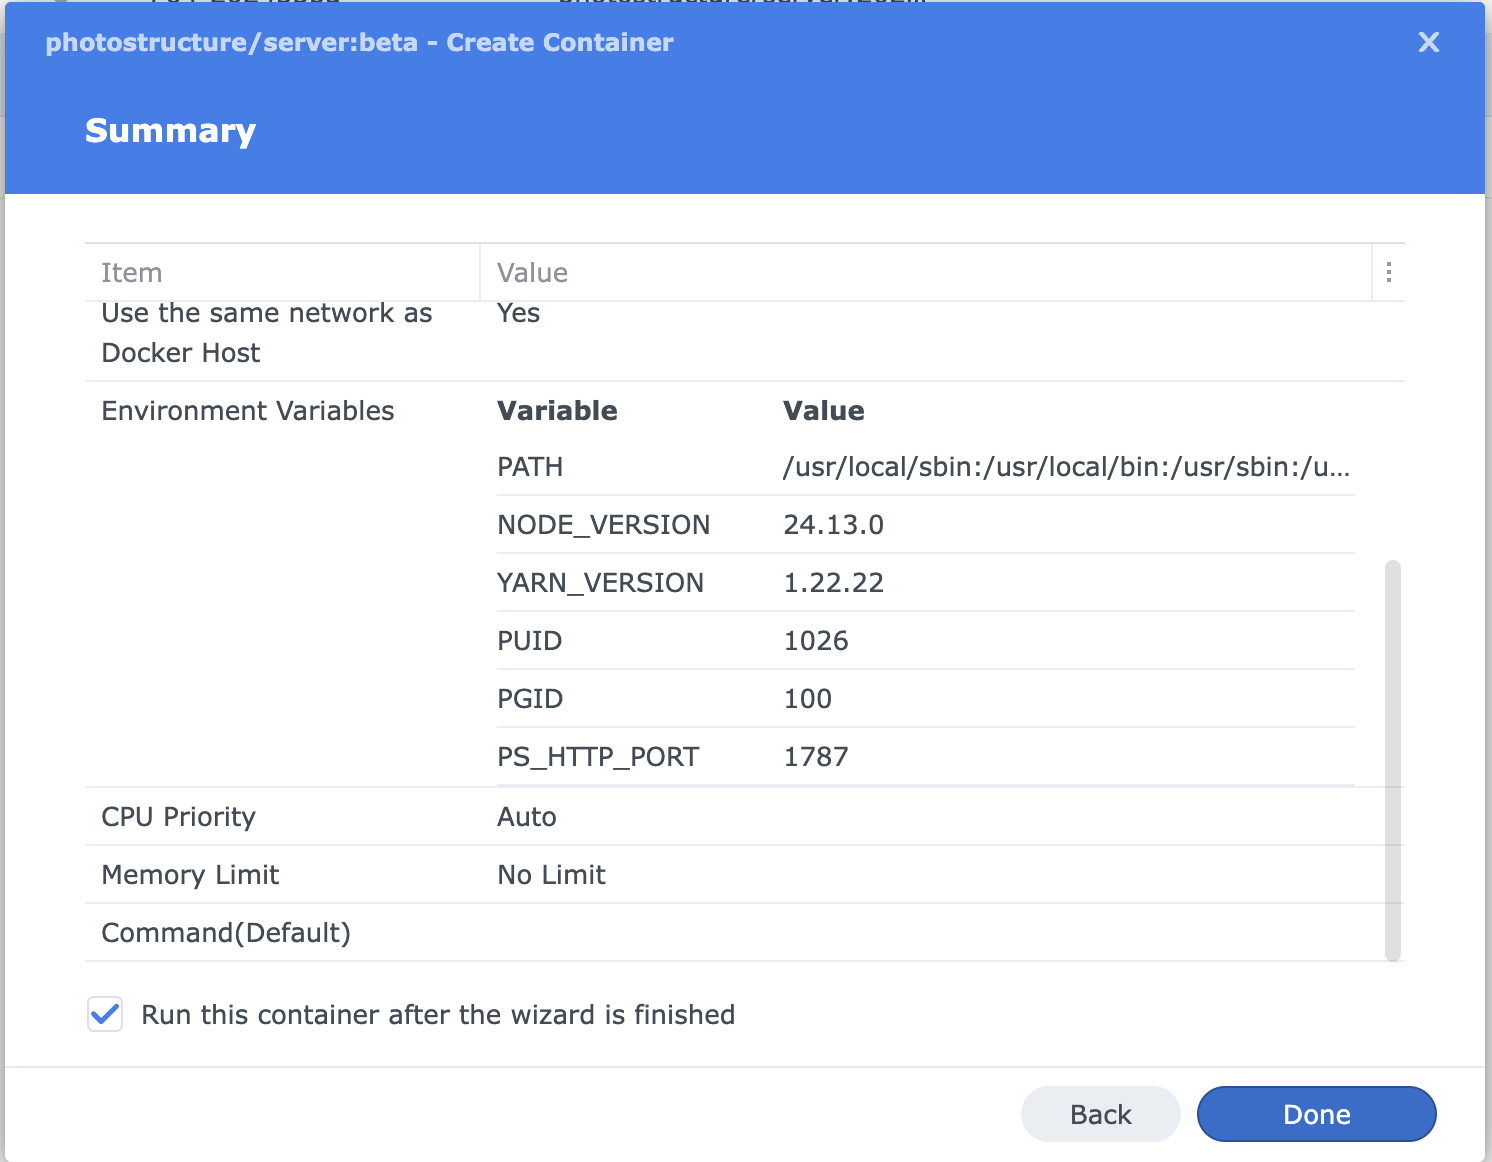Select the NODE_VERSION variable row
The height and width of the screenshot is (1162, 1492).
tap(603, 524)
